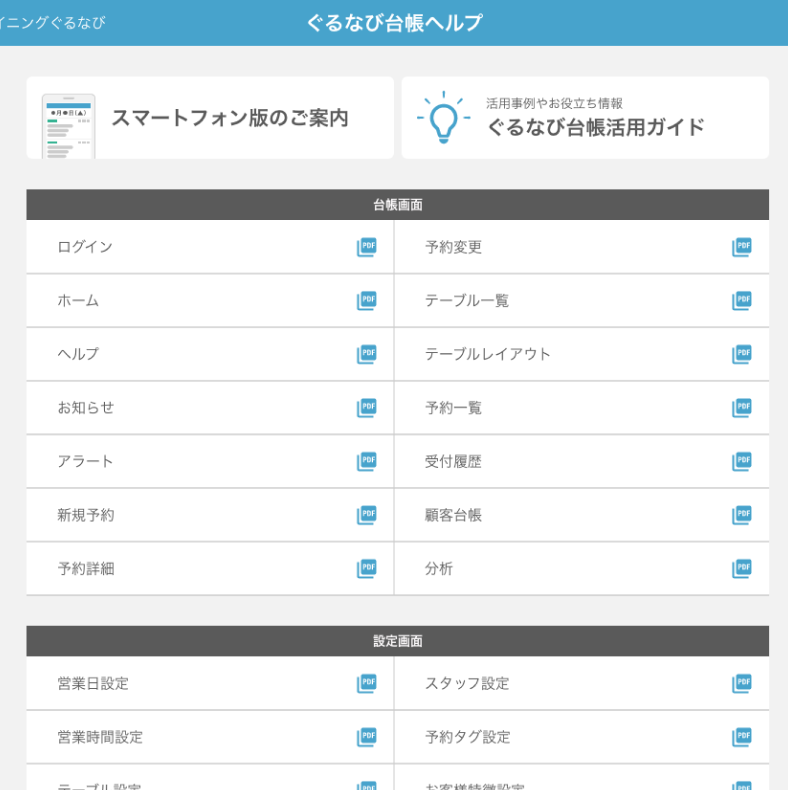Open the PDF icon next to 顧客台帳
Screen dimensions: 788x790
[741, 515]
